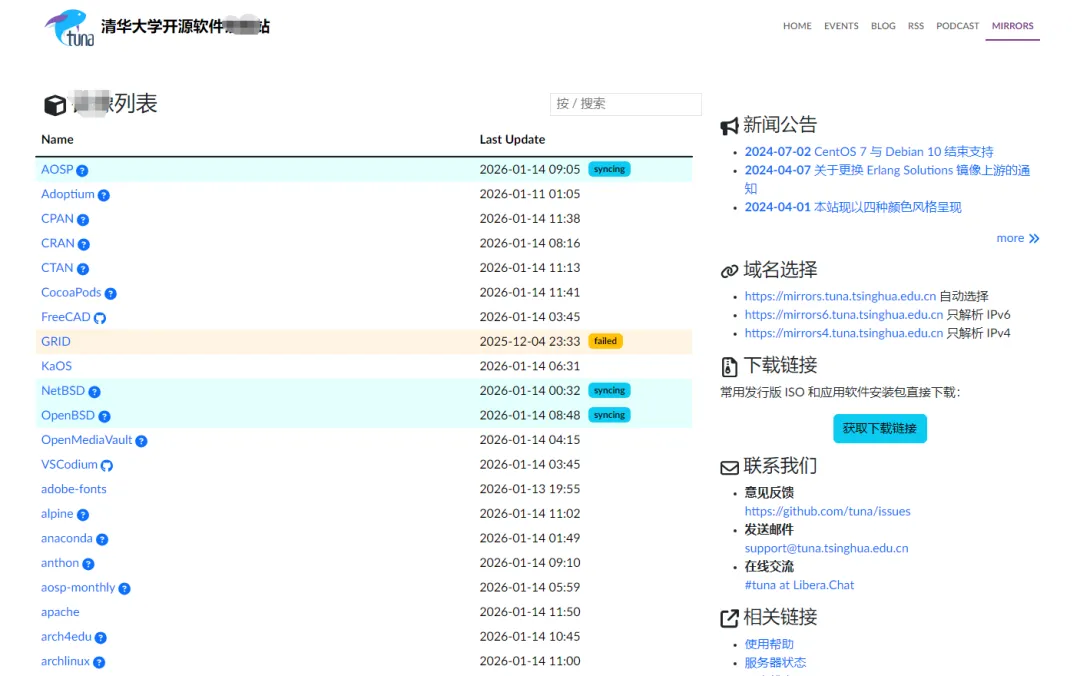
Task: Open the GRID mirror link
Action: 56,342
